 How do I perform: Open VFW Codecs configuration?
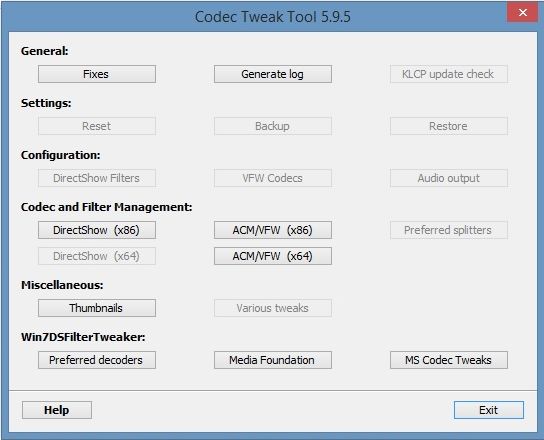point(273,178)
